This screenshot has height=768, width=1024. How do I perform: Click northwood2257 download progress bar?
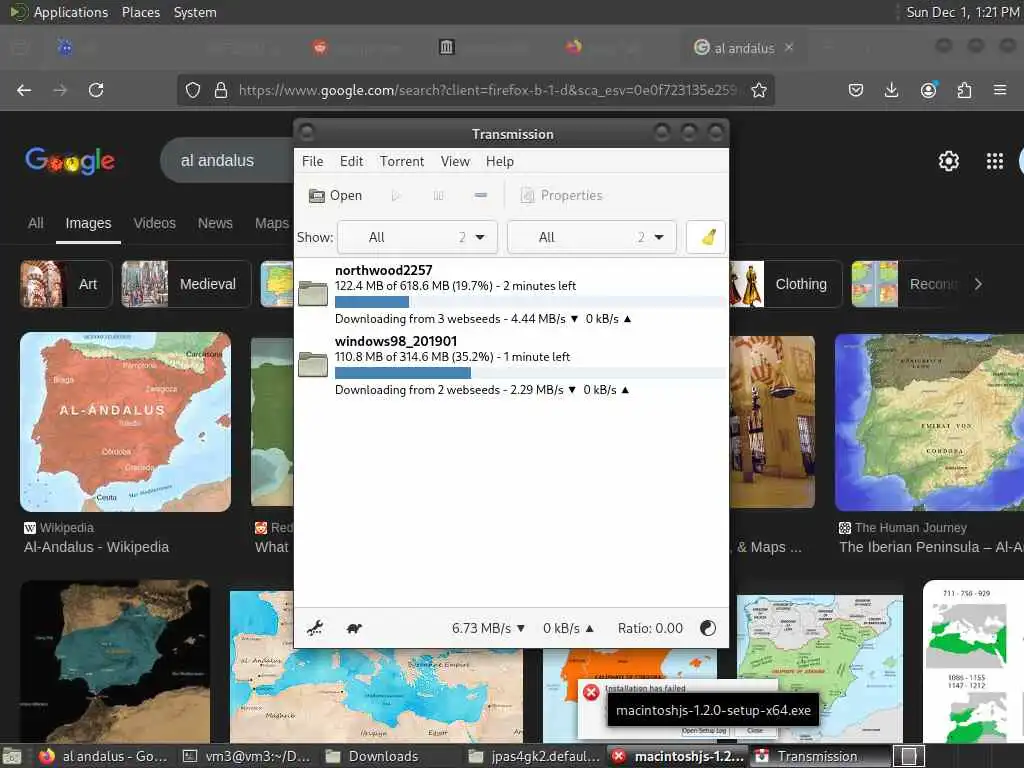tap(530, 302)
